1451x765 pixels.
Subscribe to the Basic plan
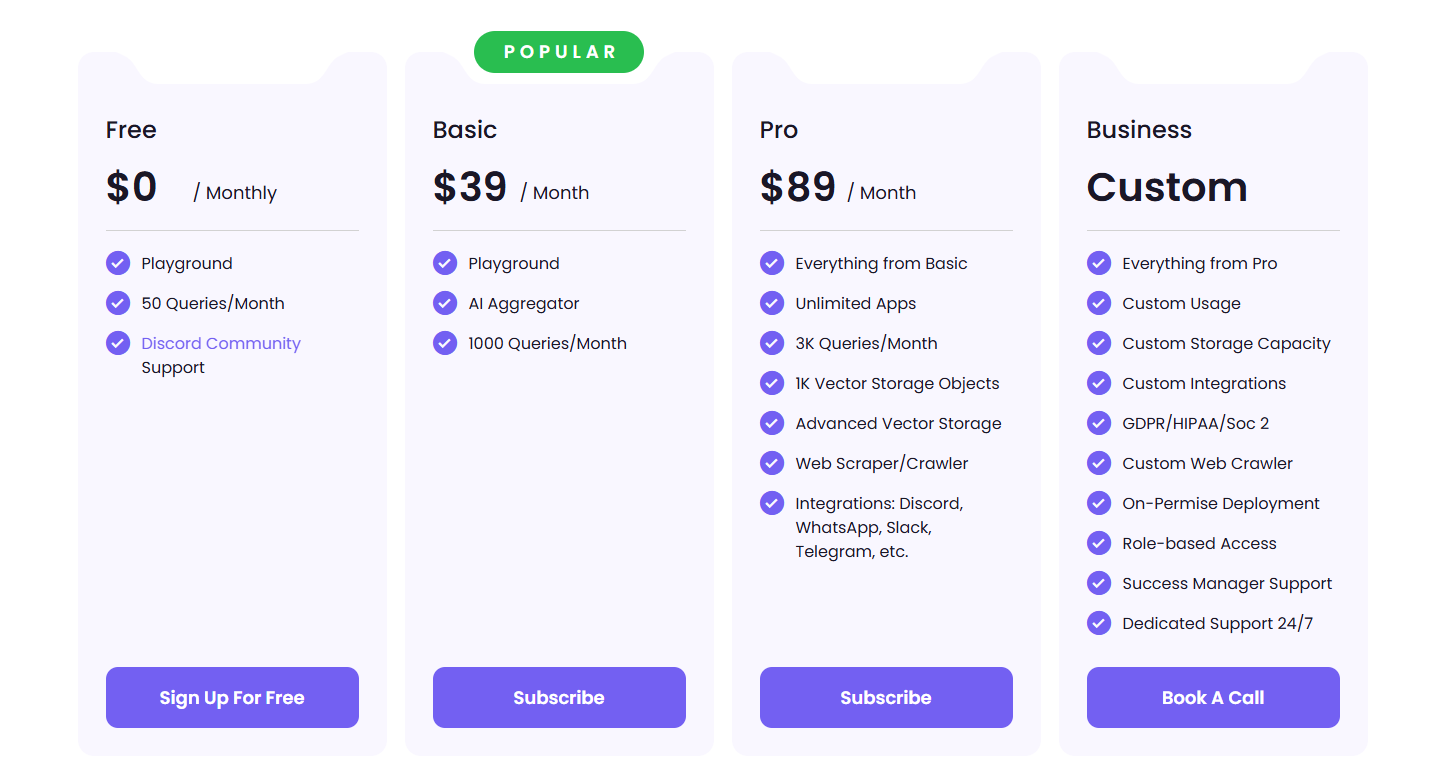[559, 697]
